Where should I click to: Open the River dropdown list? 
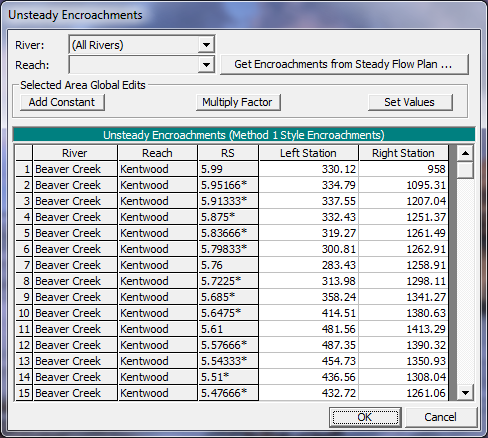206,45
